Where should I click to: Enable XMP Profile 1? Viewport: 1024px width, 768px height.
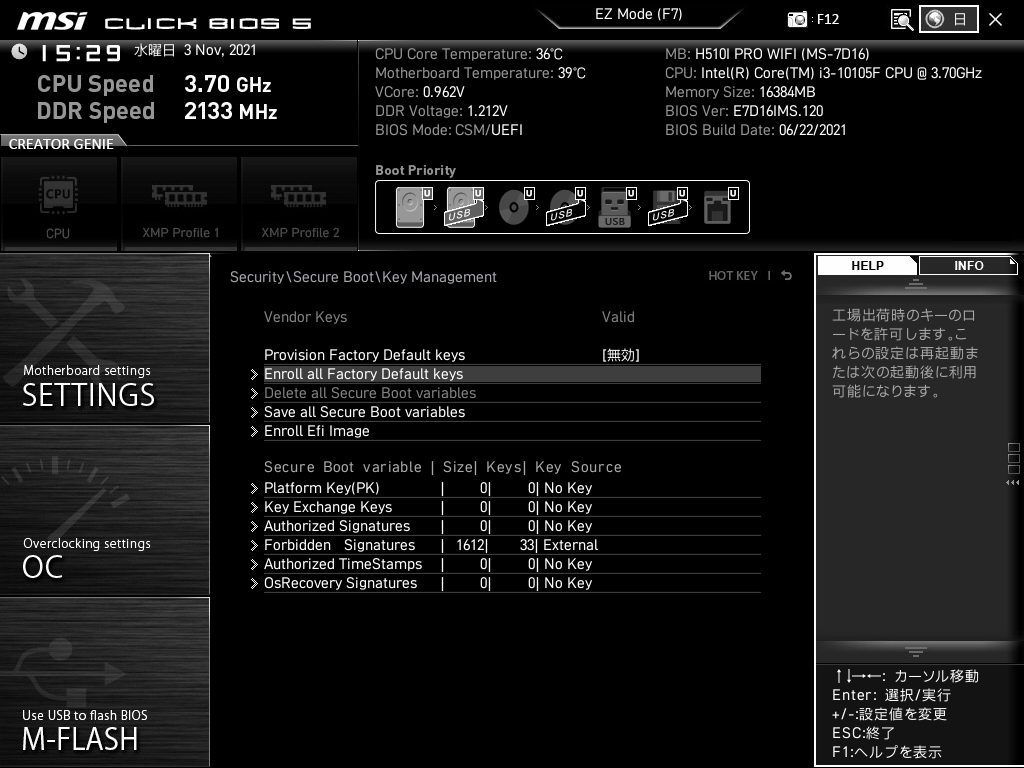tap(180, 203)
